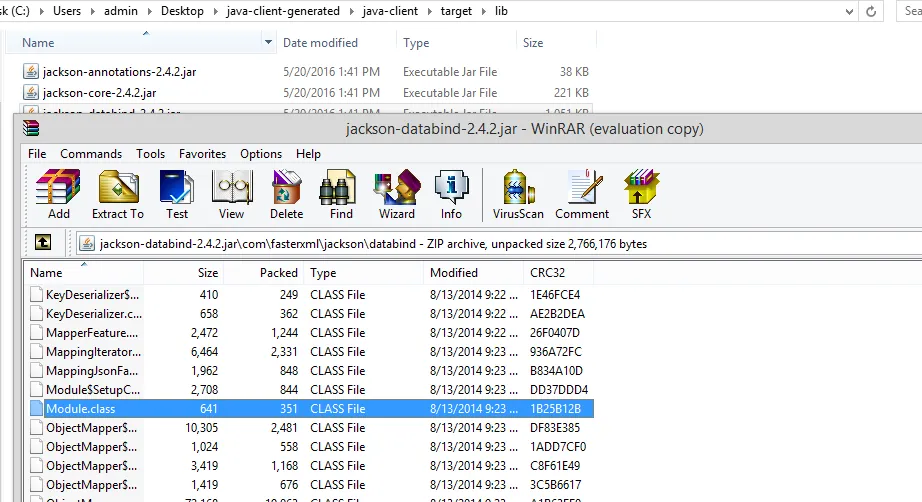Expand chevron after java-client-generated breadcrumb

(x=351, y=11)
